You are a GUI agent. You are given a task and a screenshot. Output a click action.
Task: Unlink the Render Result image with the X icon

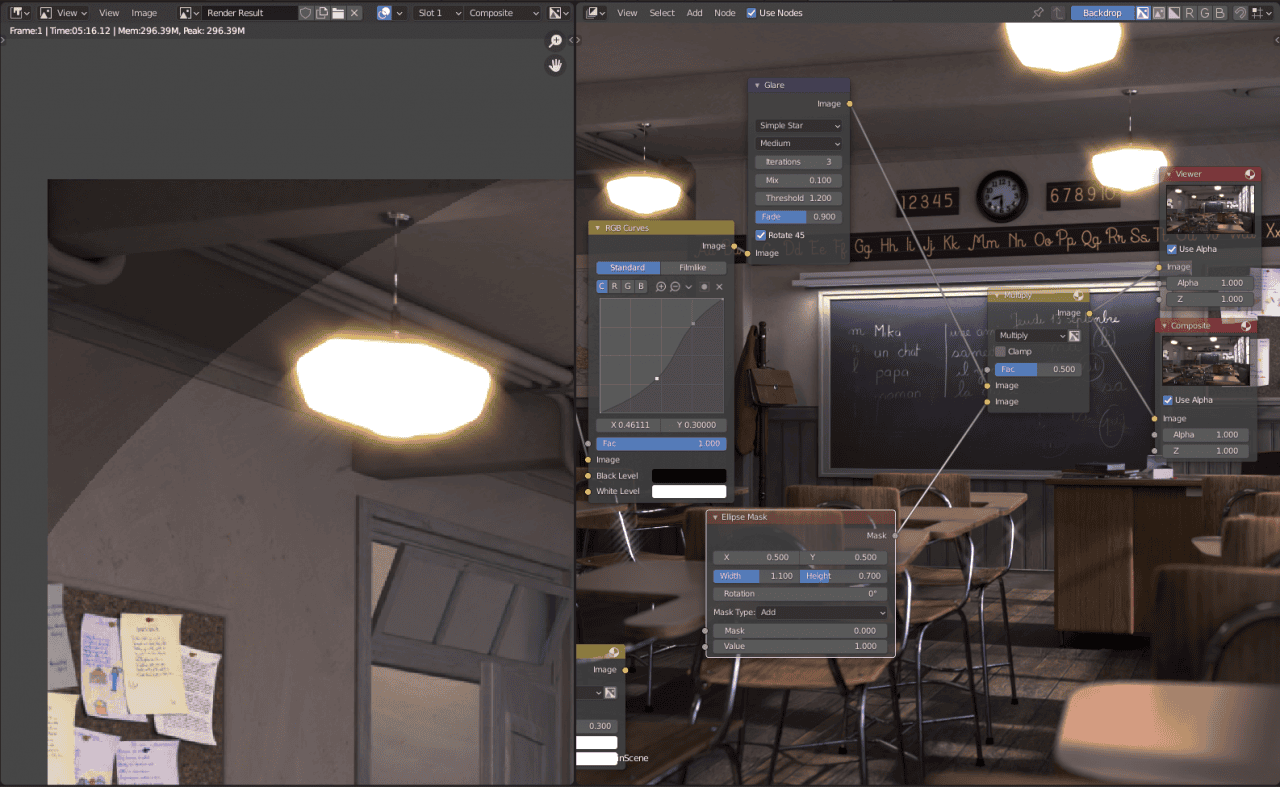pos(354,12)
